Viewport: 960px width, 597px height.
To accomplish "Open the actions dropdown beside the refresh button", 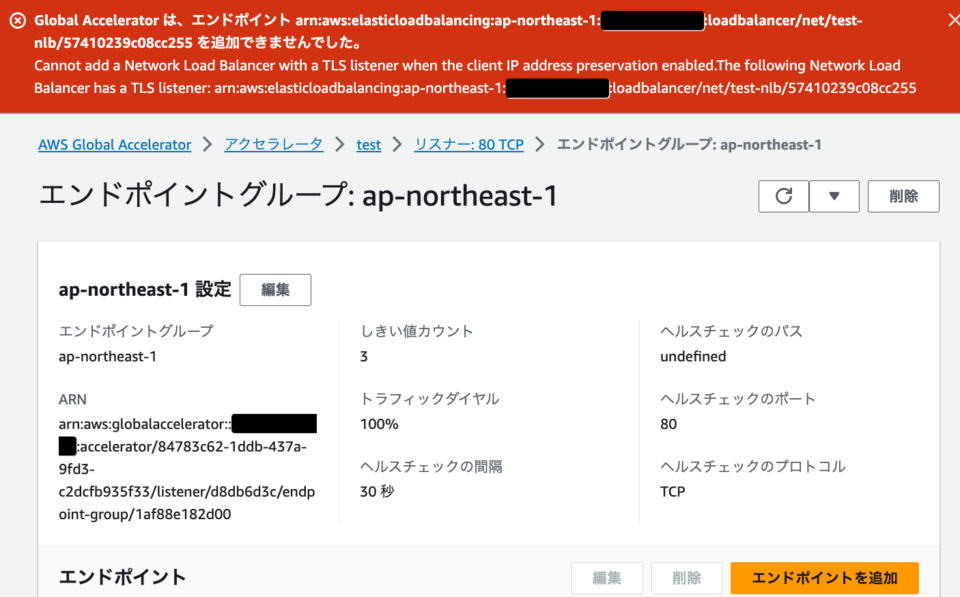I will (835, 196).
